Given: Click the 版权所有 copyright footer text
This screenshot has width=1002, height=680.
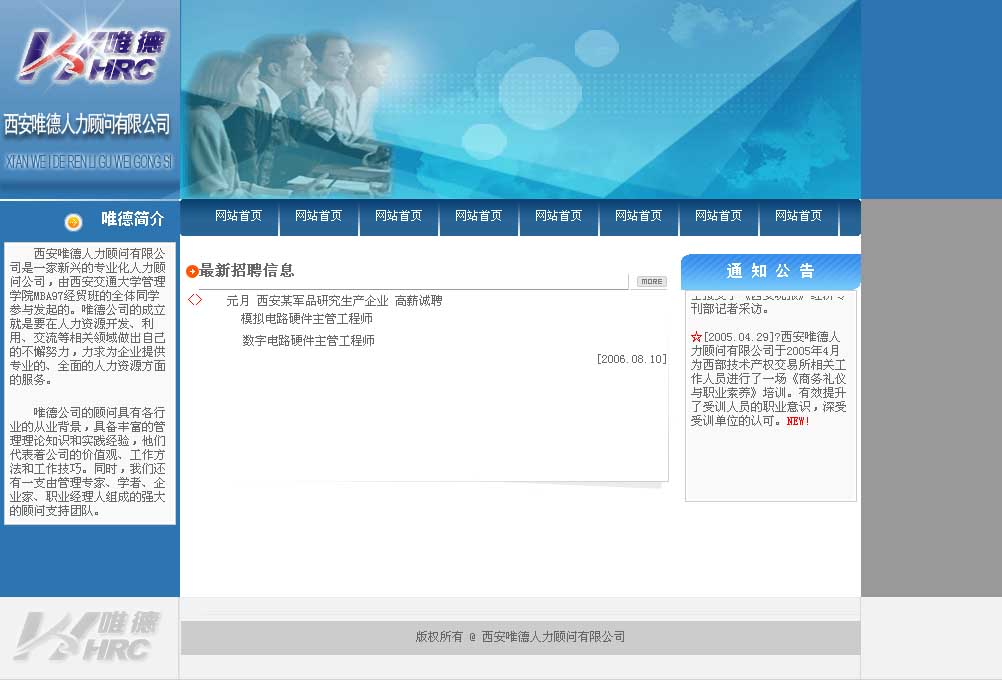Looking at the screenshot, I should pyautogui.click(x=520, y=637).
